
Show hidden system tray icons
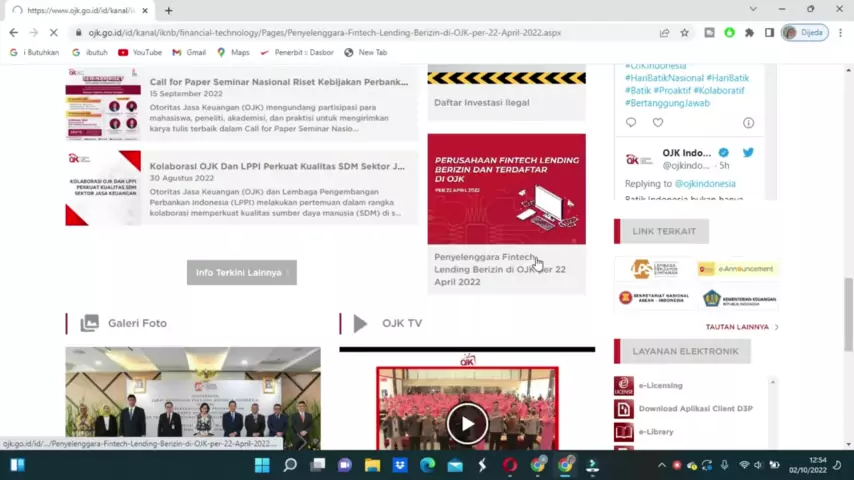(661, 465)
